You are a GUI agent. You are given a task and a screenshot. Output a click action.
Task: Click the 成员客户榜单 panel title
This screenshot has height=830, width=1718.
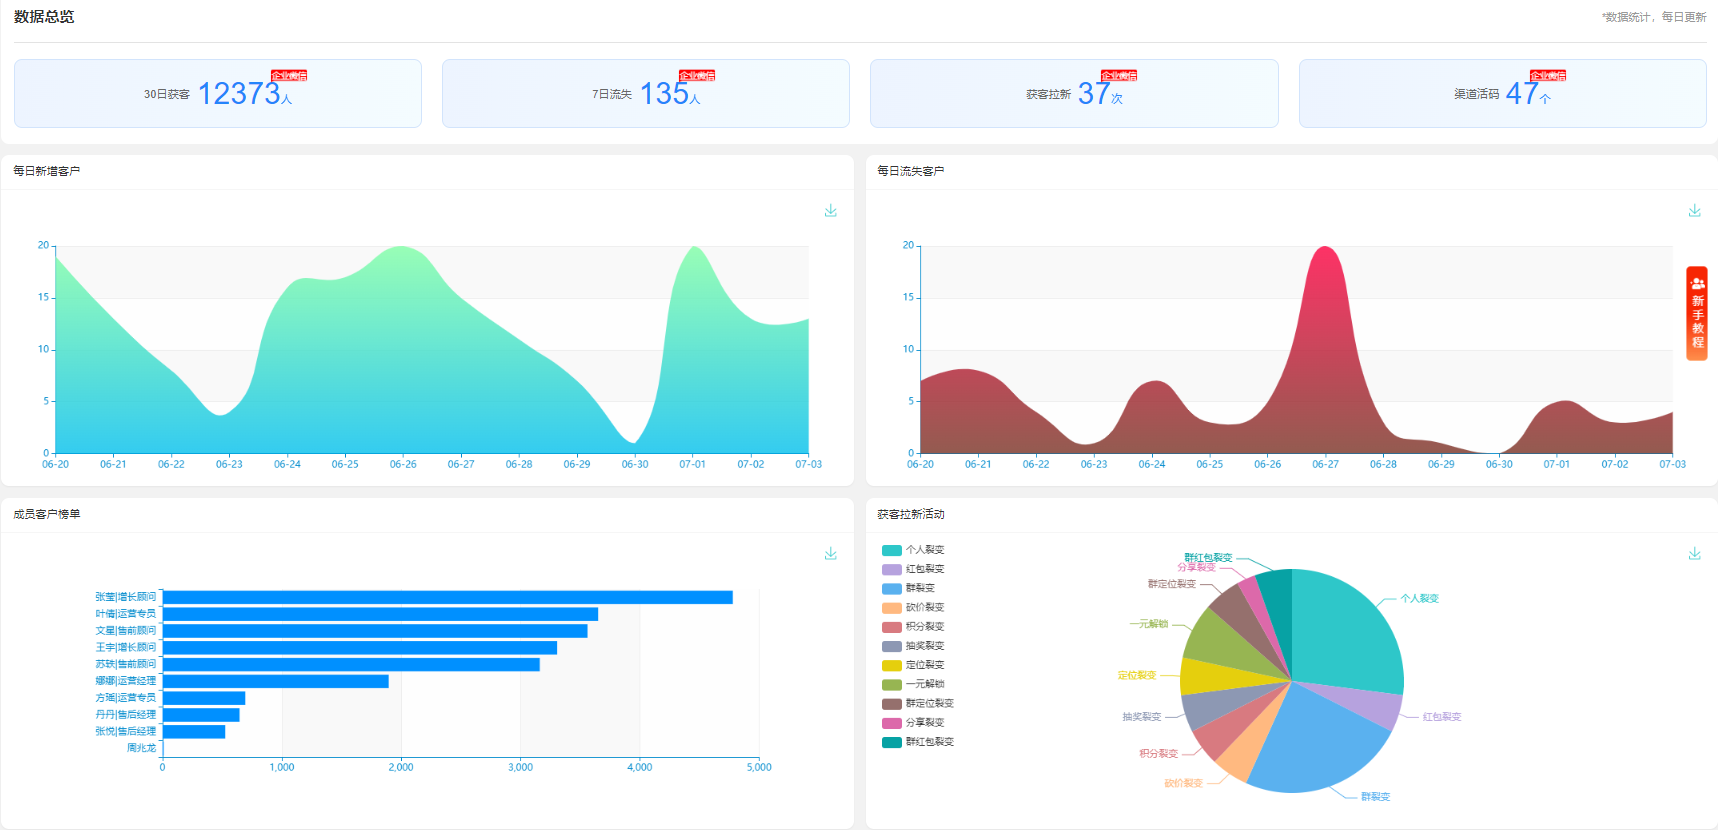coord(46,514)
